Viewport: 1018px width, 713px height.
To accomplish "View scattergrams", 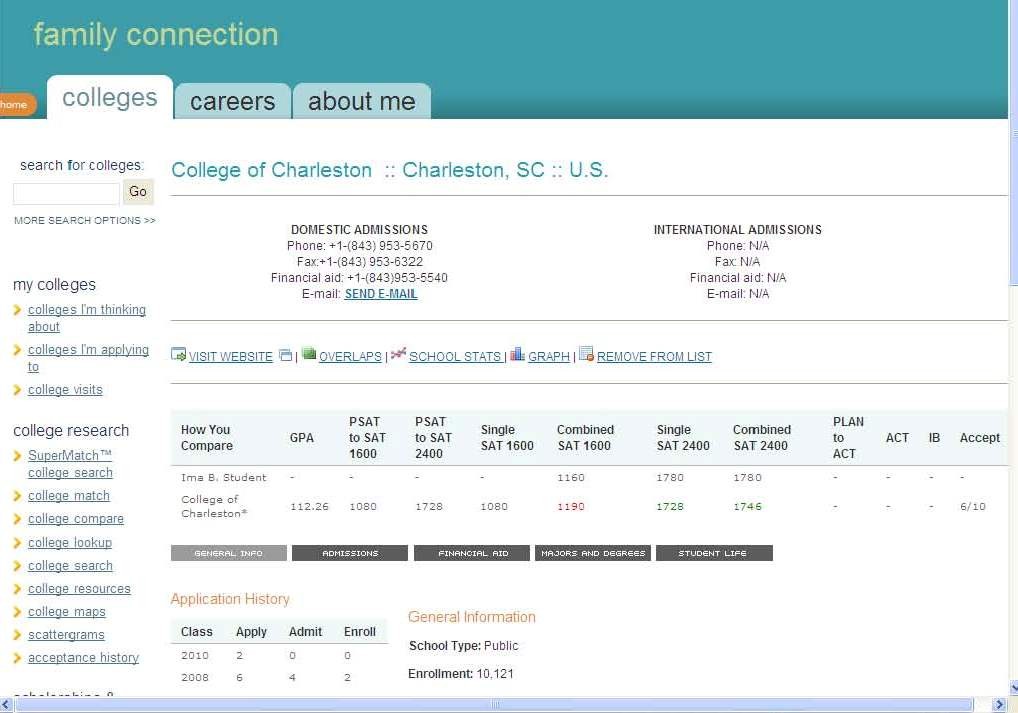I will click(66, 634).
